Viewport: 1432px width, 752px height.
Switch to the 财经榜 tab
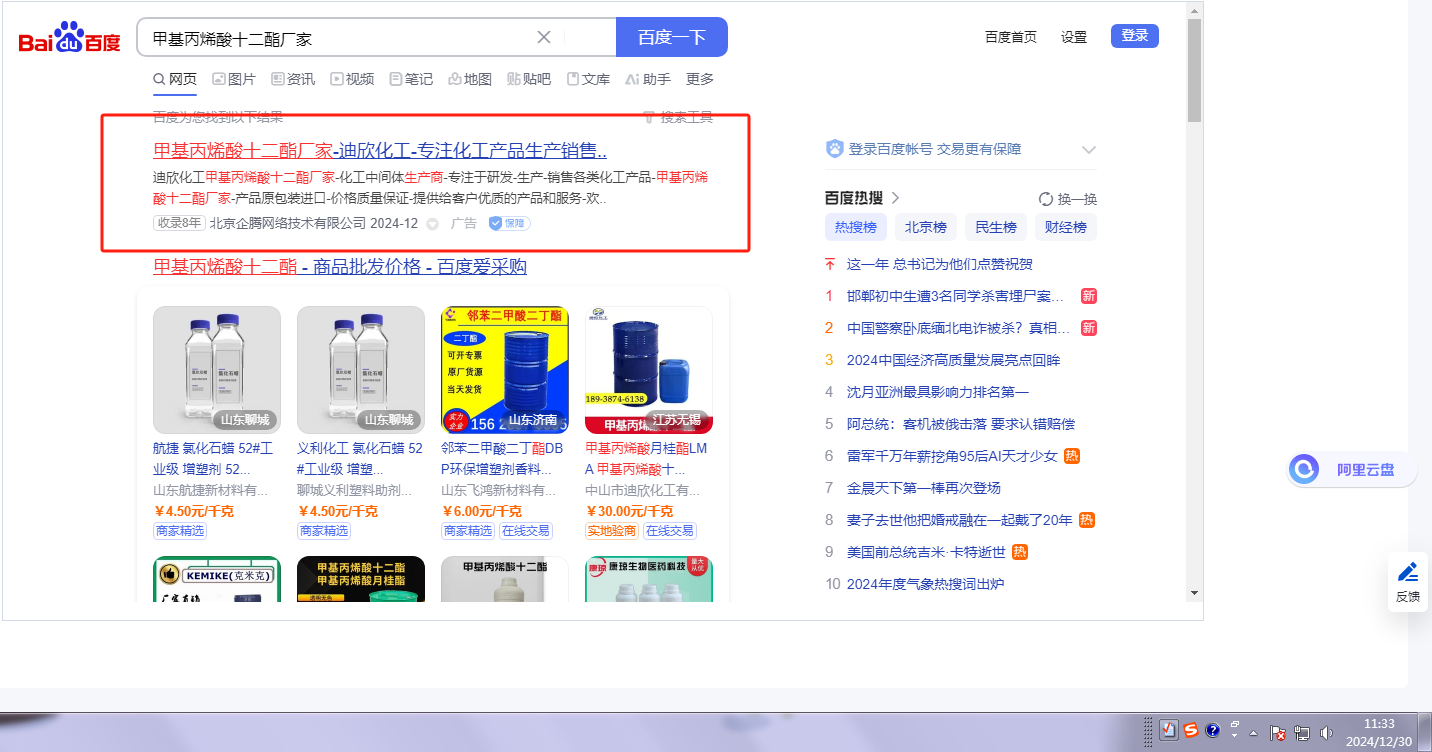[1066, 227]
